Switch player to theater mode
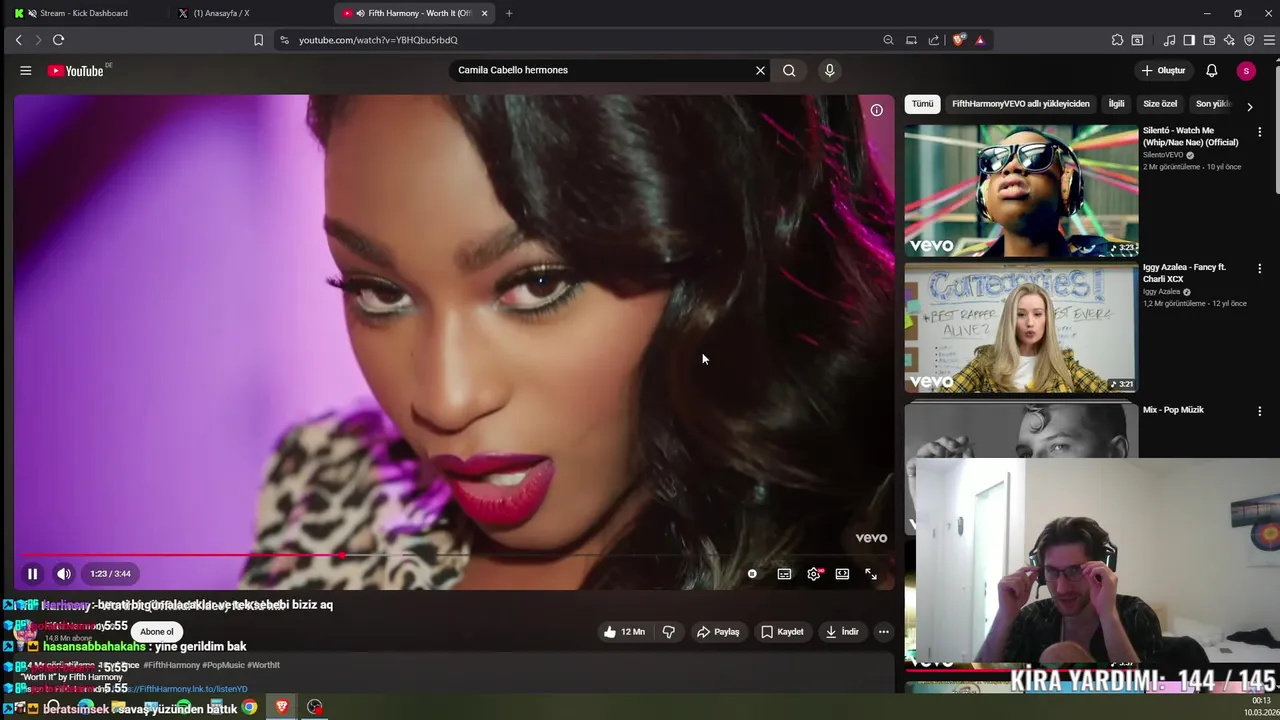1280x720 pixels. tap(842, 574)
